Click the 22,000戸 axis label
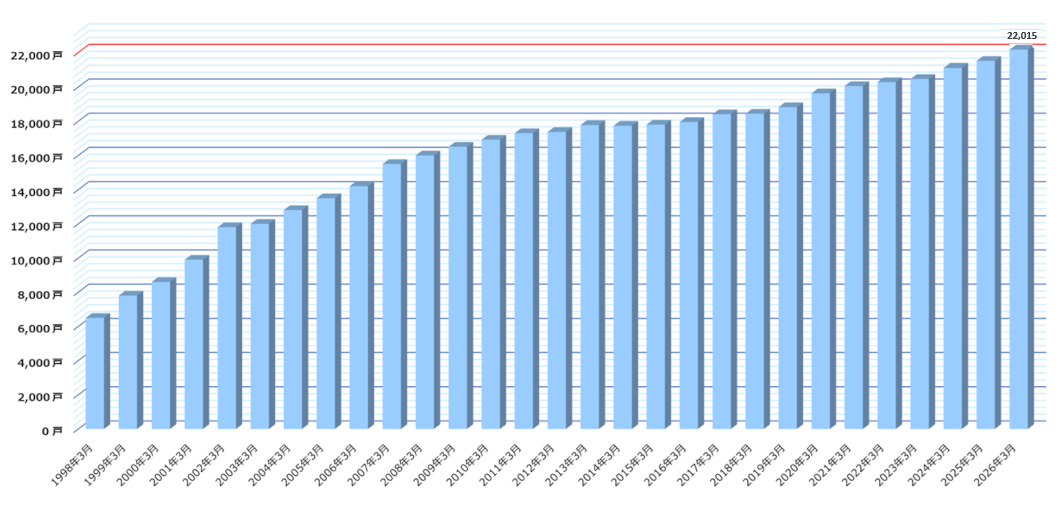This screenshot has width=1059, height=509. tap(37, 55)
